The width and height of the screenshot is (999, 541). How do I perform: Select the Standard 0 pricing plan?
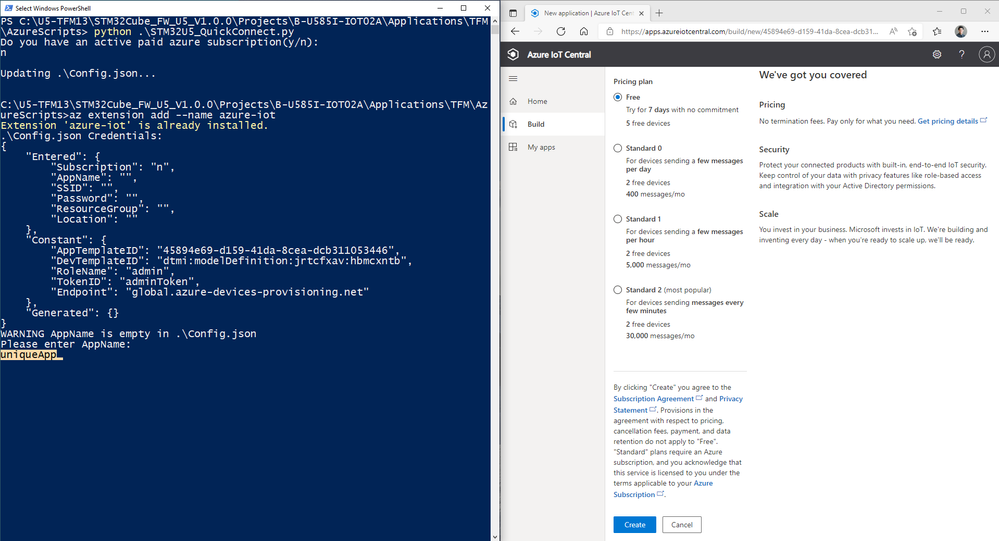pos(617,148)
